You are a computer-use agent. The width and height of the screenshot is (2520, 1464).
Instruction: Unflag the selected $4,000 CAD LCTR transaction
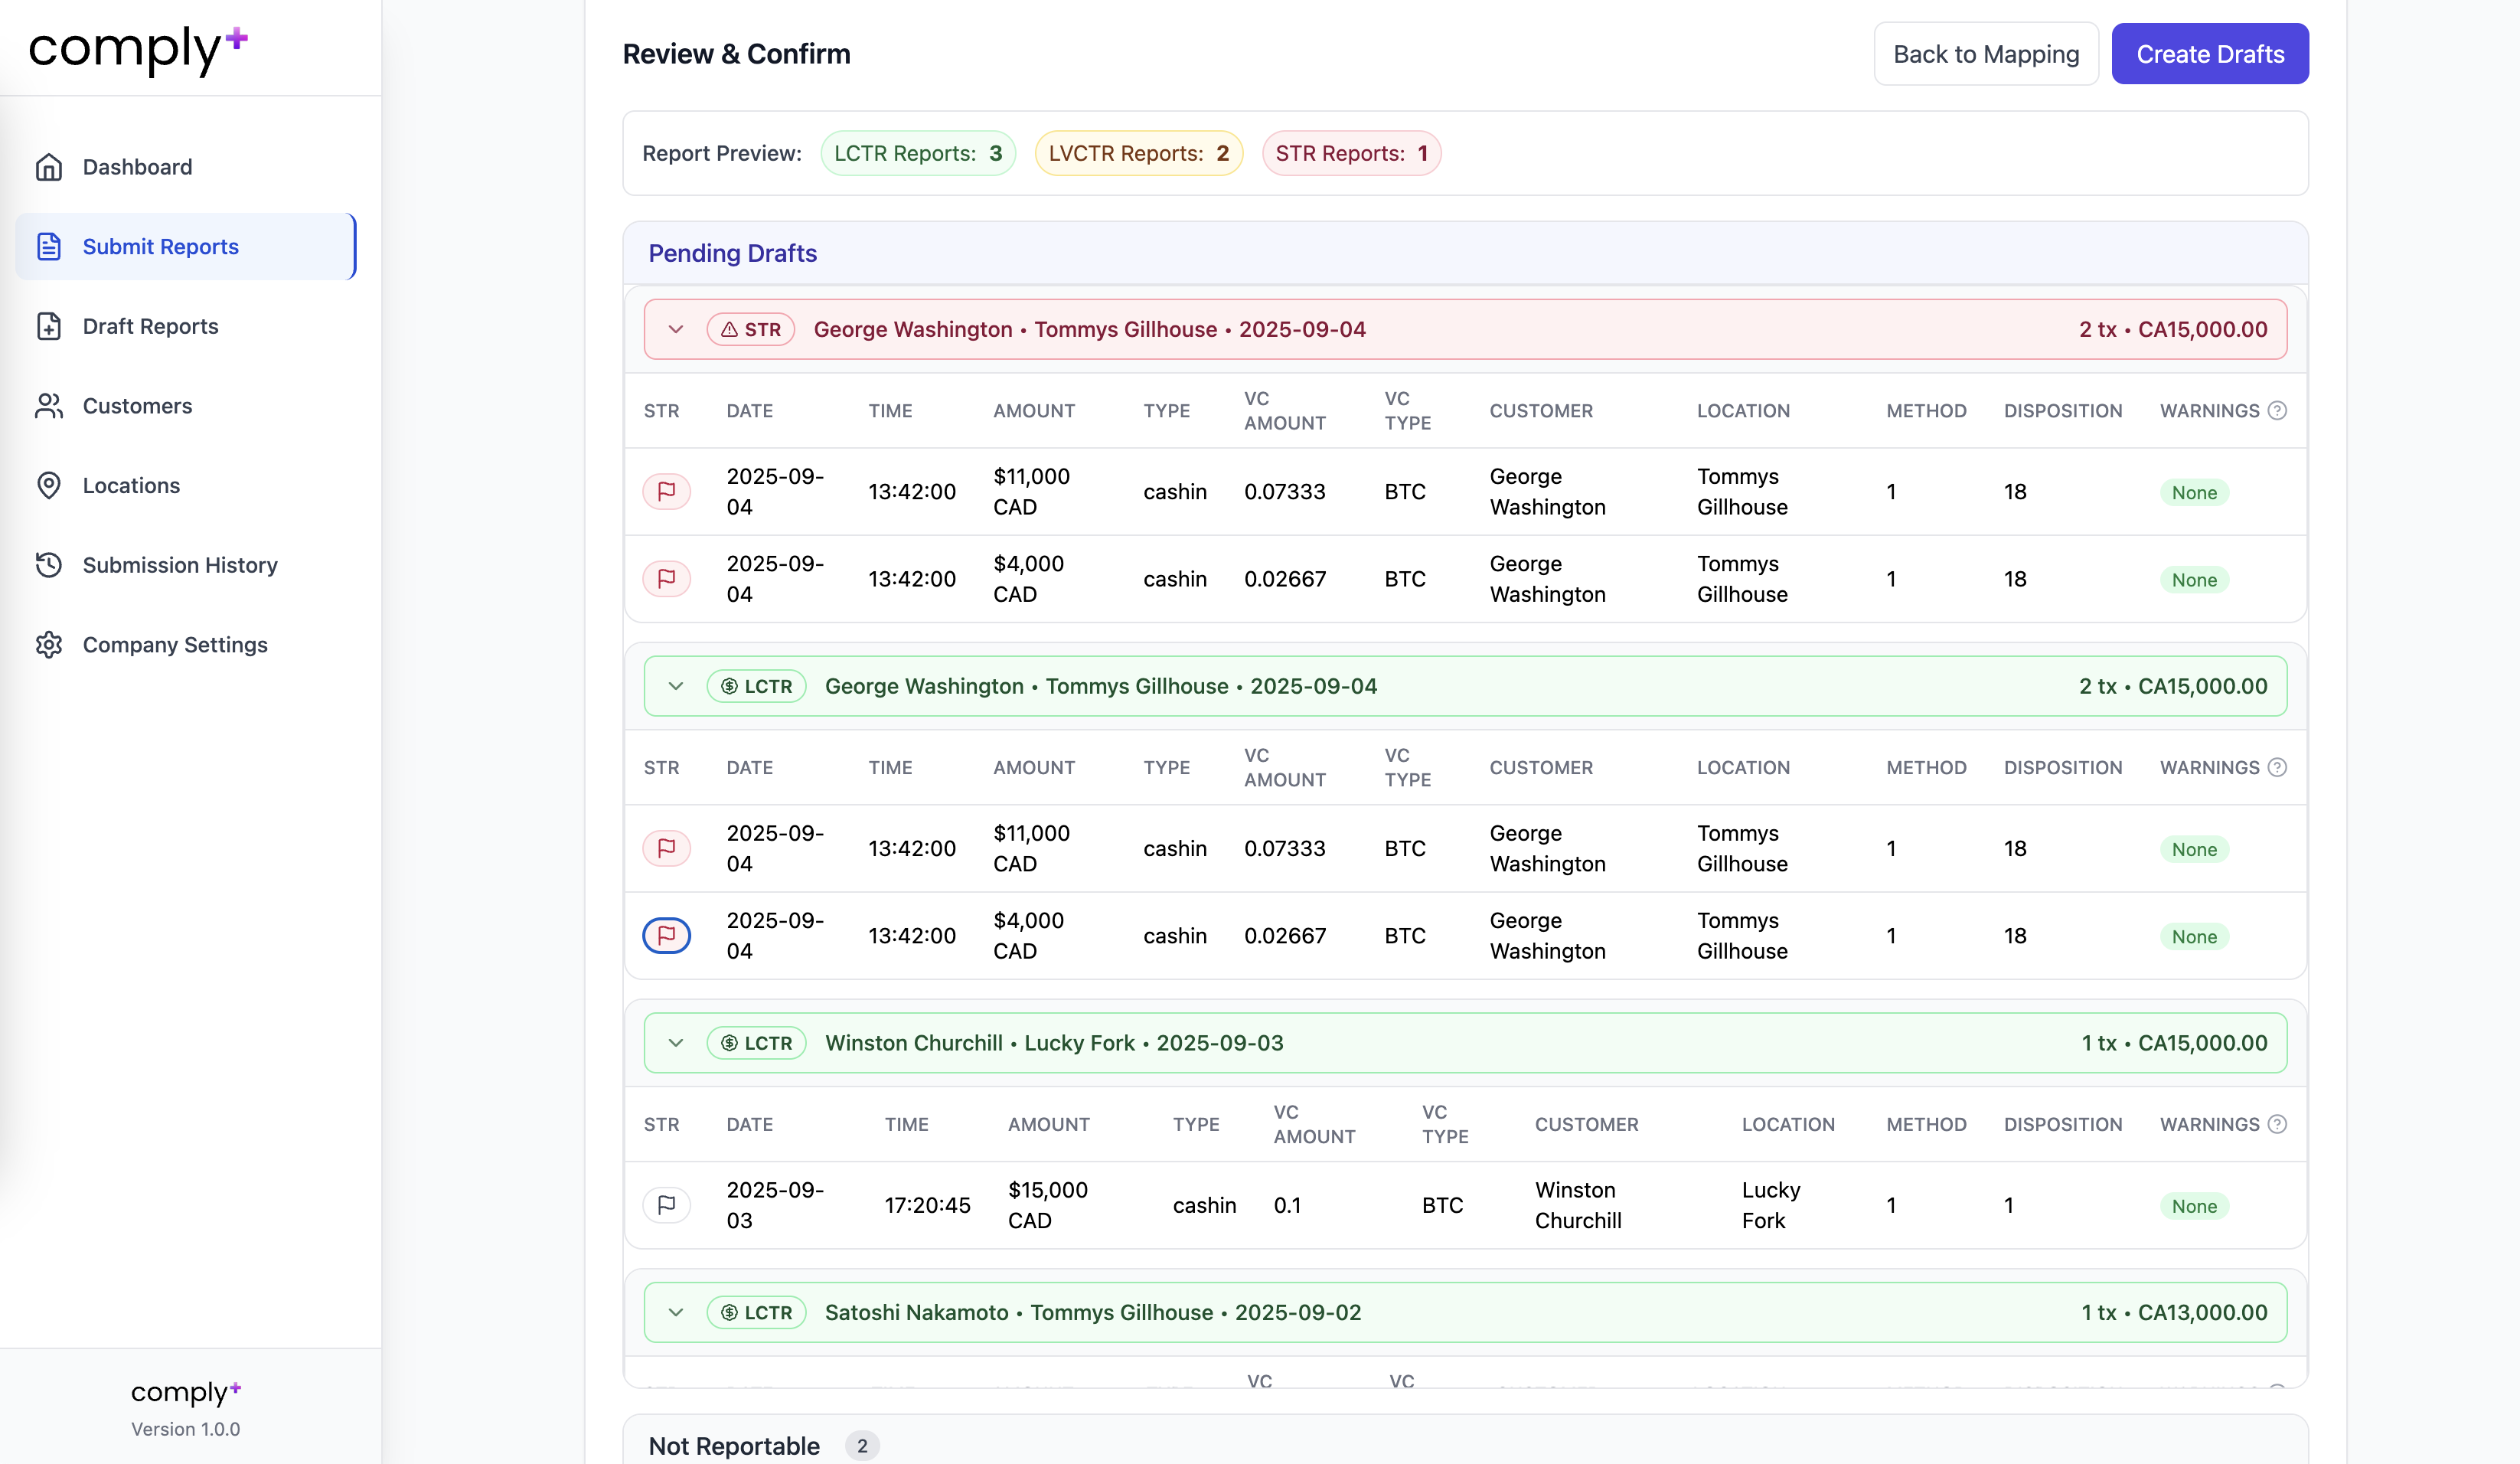pos(666,935)
